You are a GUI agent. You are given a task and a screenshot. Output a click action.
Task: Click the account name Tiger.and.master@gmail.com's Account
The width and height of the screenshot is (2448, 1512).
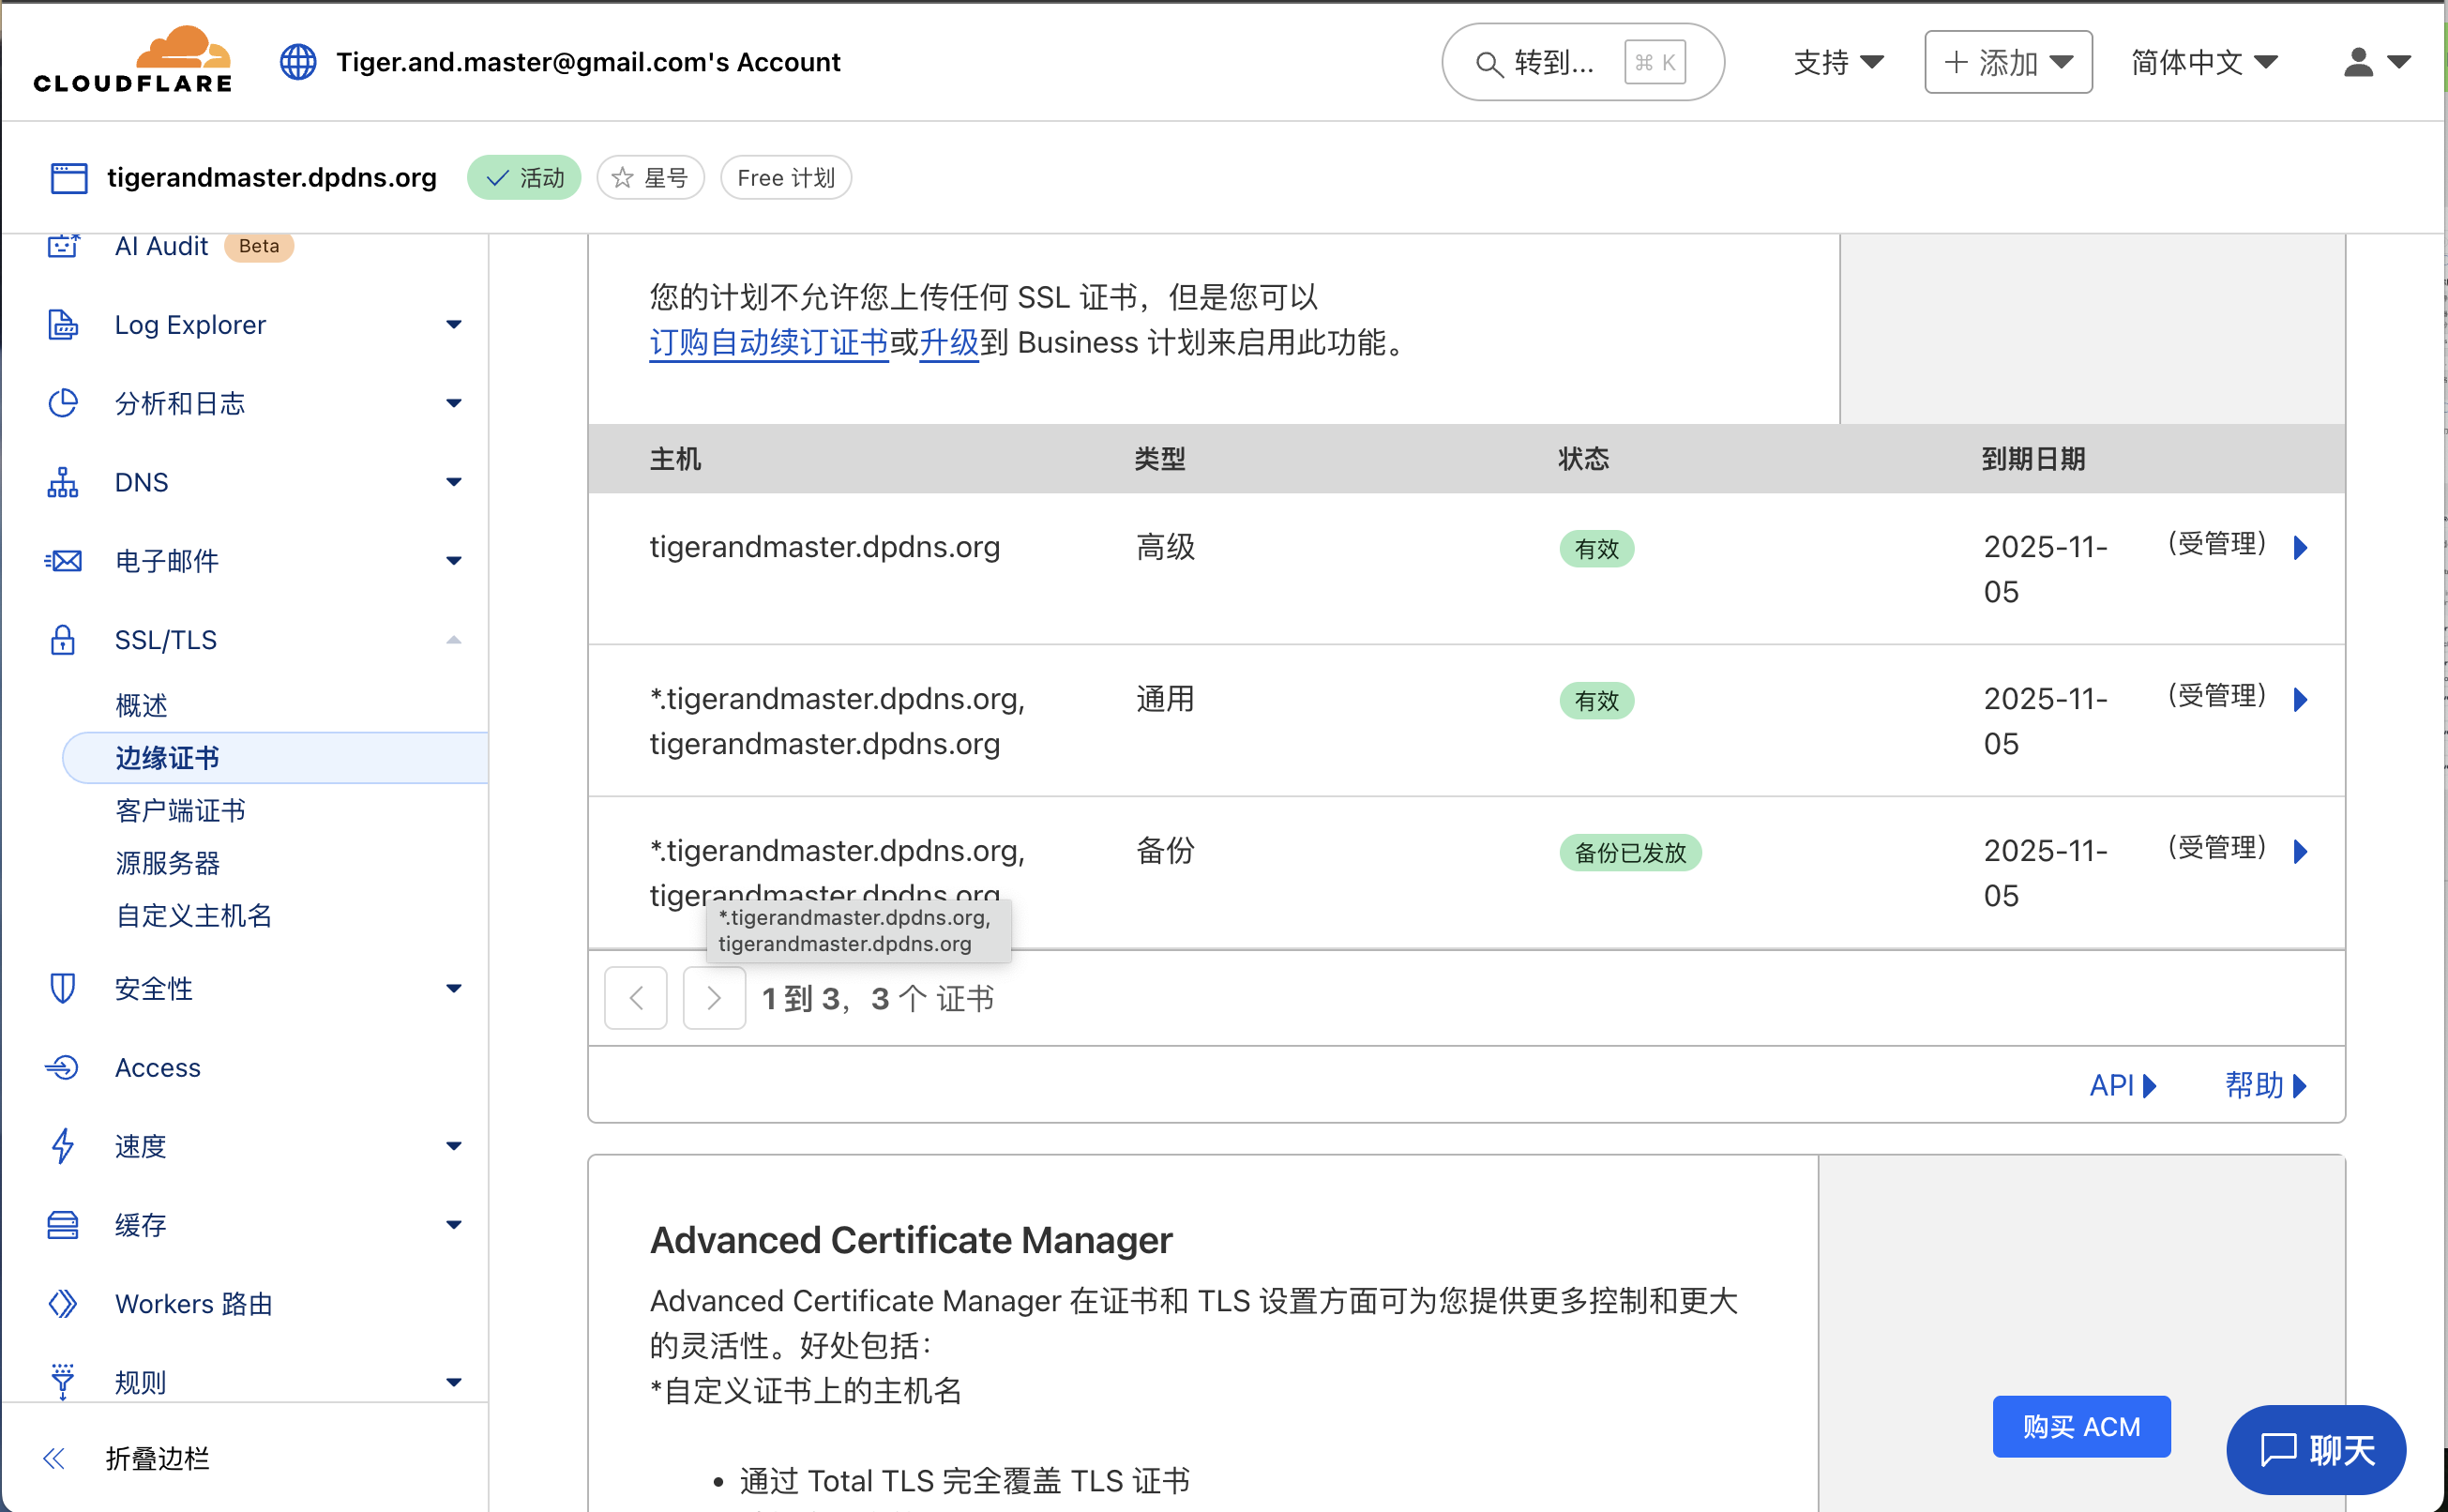588,62
